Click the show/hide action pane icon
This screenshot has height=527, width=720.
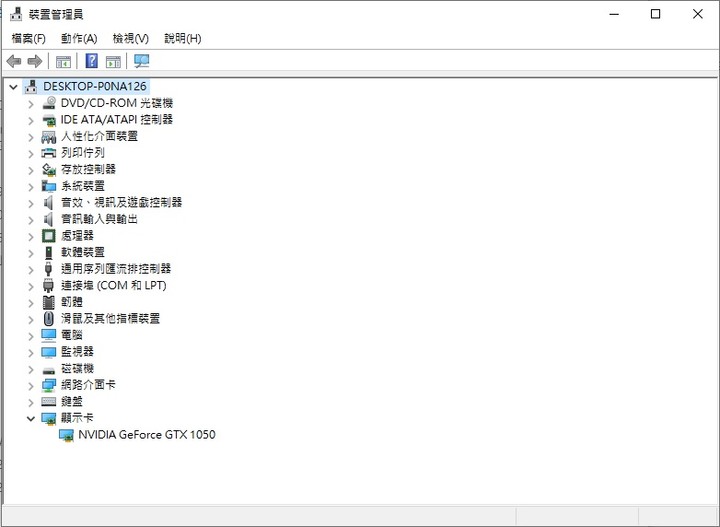pyautogui.click(x=113, y=61)
